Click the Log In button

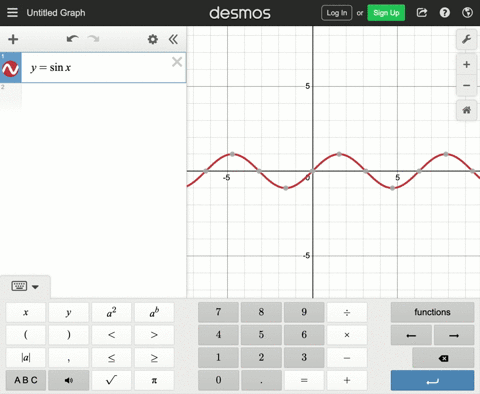[337, 13]
